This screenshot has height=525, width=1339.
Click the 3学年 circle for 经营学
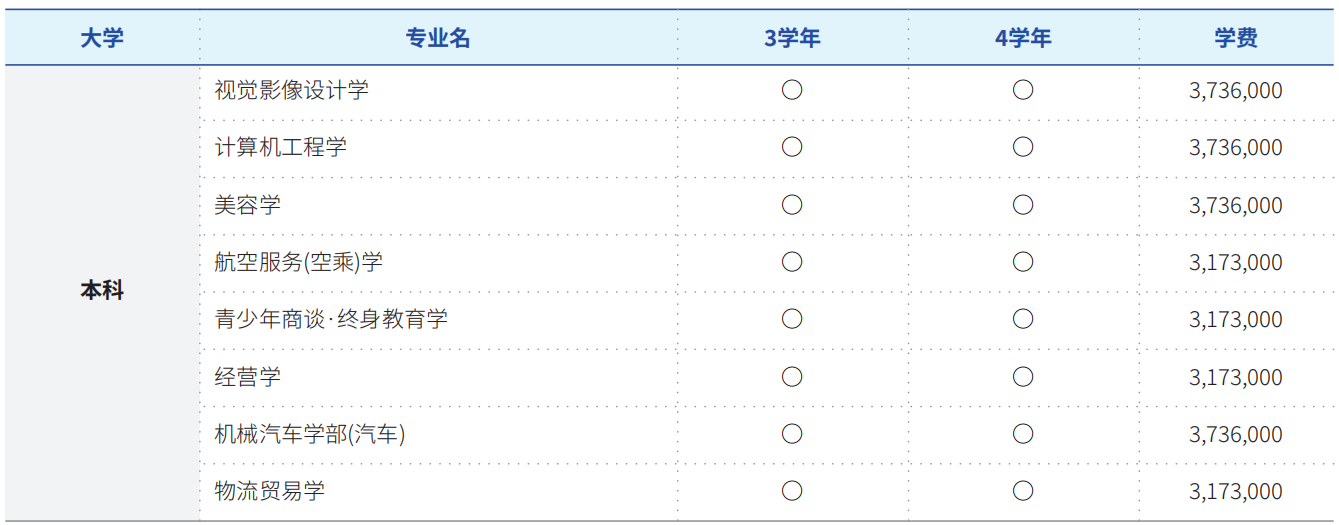click(x=792, y=377)
